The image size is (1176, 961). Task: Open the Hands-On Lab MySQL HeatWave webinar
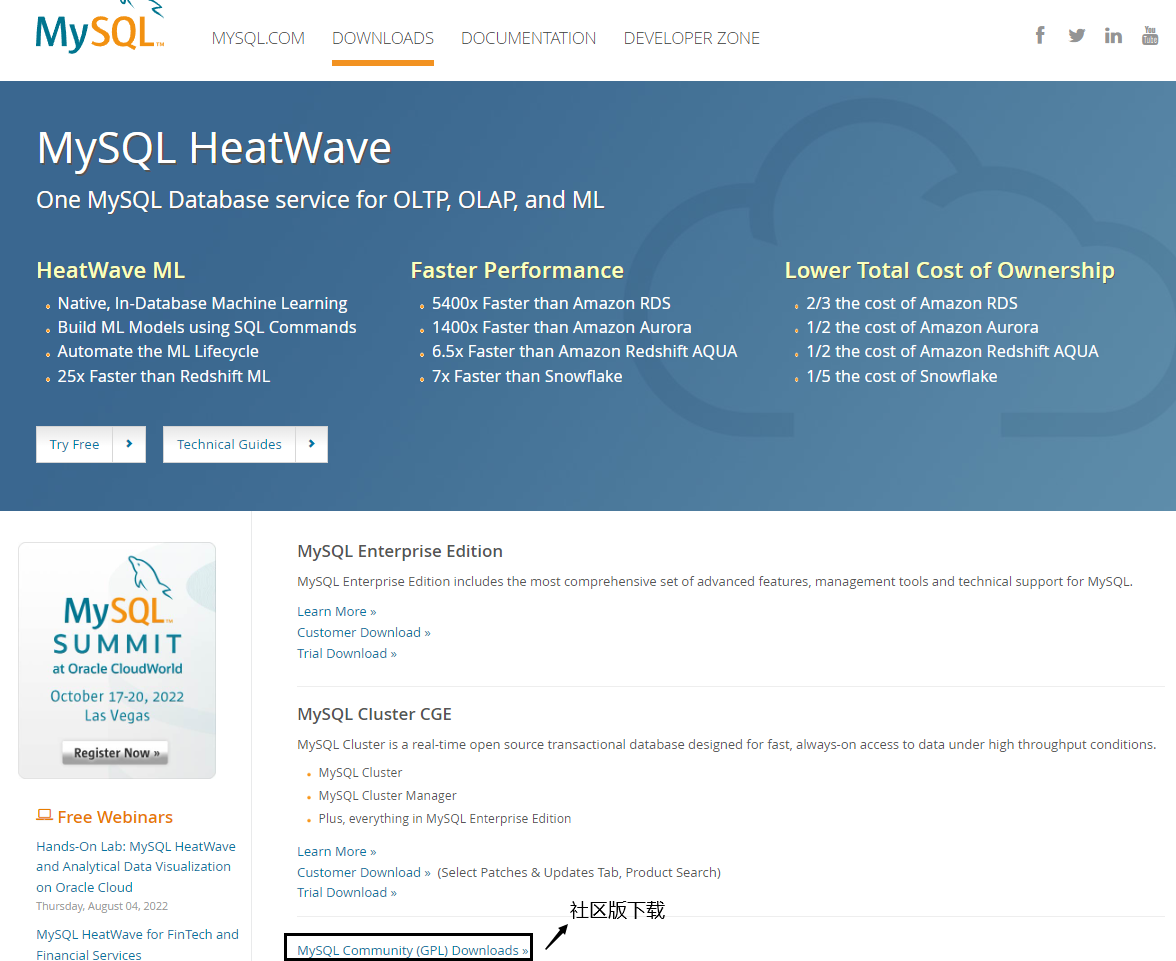pos(136,866)
